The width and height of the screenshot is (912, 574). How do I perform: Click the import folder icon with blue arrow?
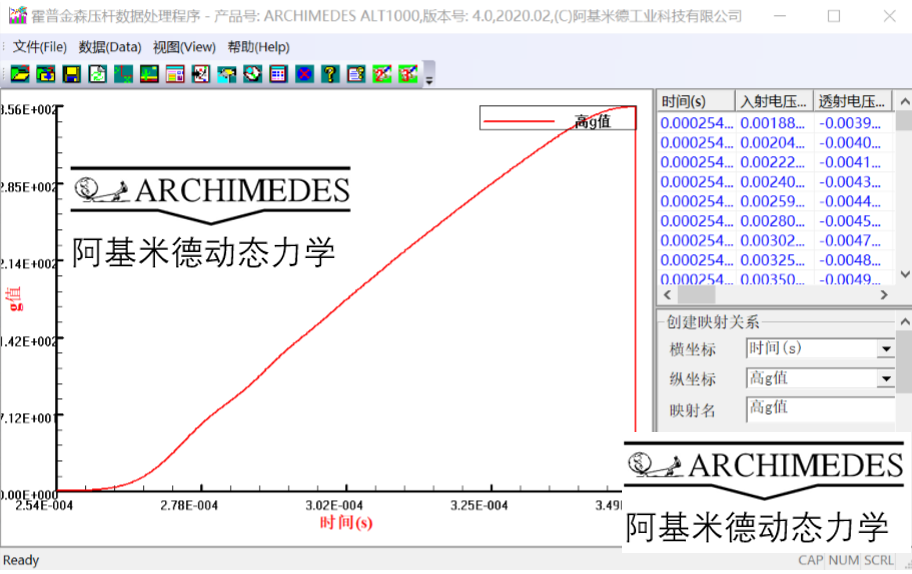(x=46, y=74)
